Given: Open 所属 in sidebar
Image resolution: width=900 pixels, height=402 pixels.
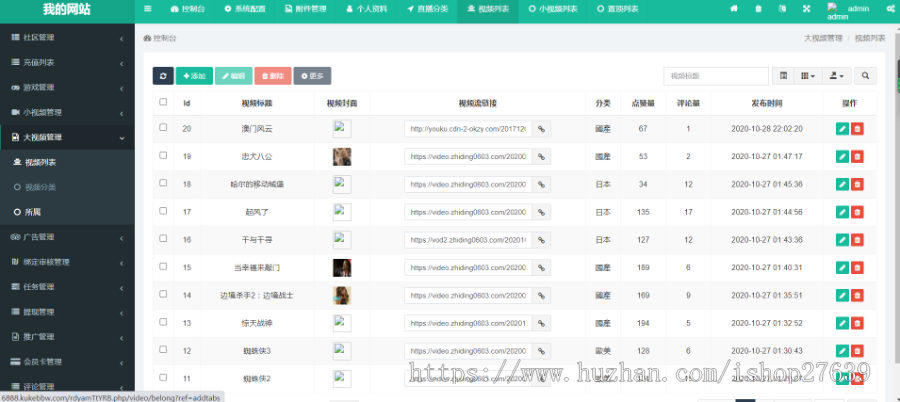Looking at the screenshot, I should tap(67, 212).
